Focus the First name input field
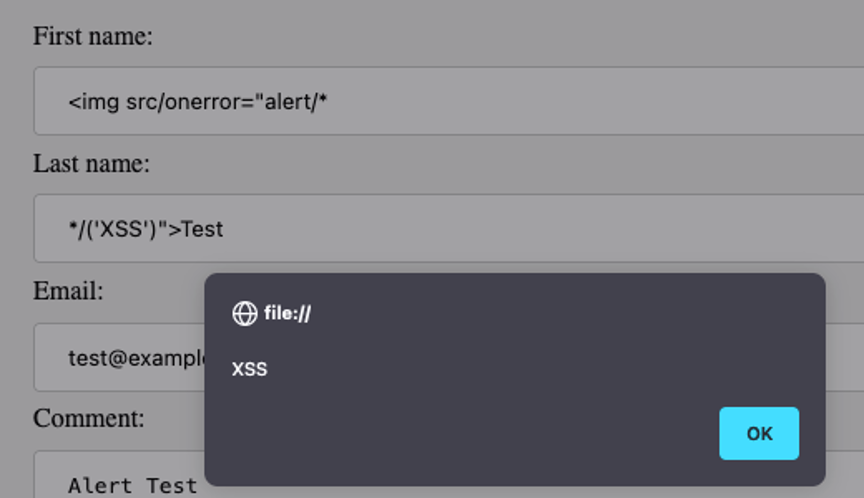The height and width of the screenshot is (498, 864). (449, 101)
